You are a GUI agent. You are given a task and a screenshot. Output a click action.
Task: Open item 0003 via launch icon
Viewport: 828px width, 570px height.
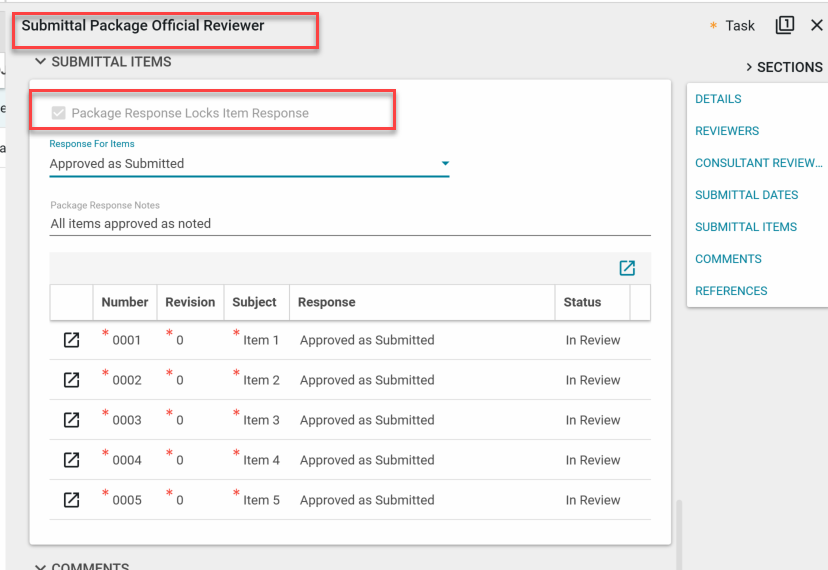coord(71,420)
